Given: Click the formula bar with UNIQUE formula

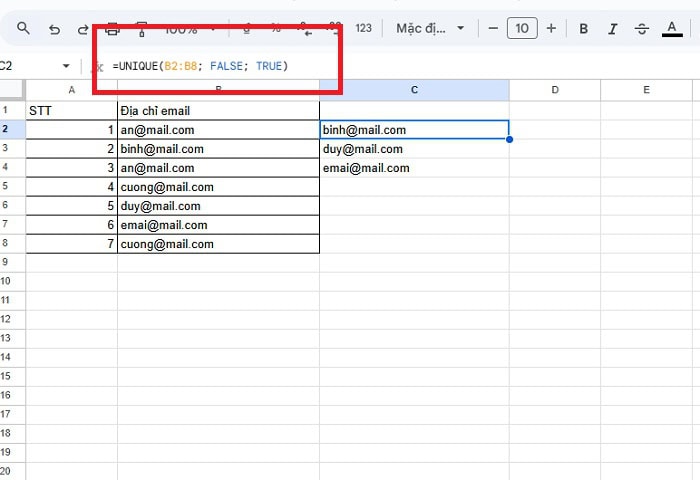Looking at the screenshot, I should tap(402, 66).
